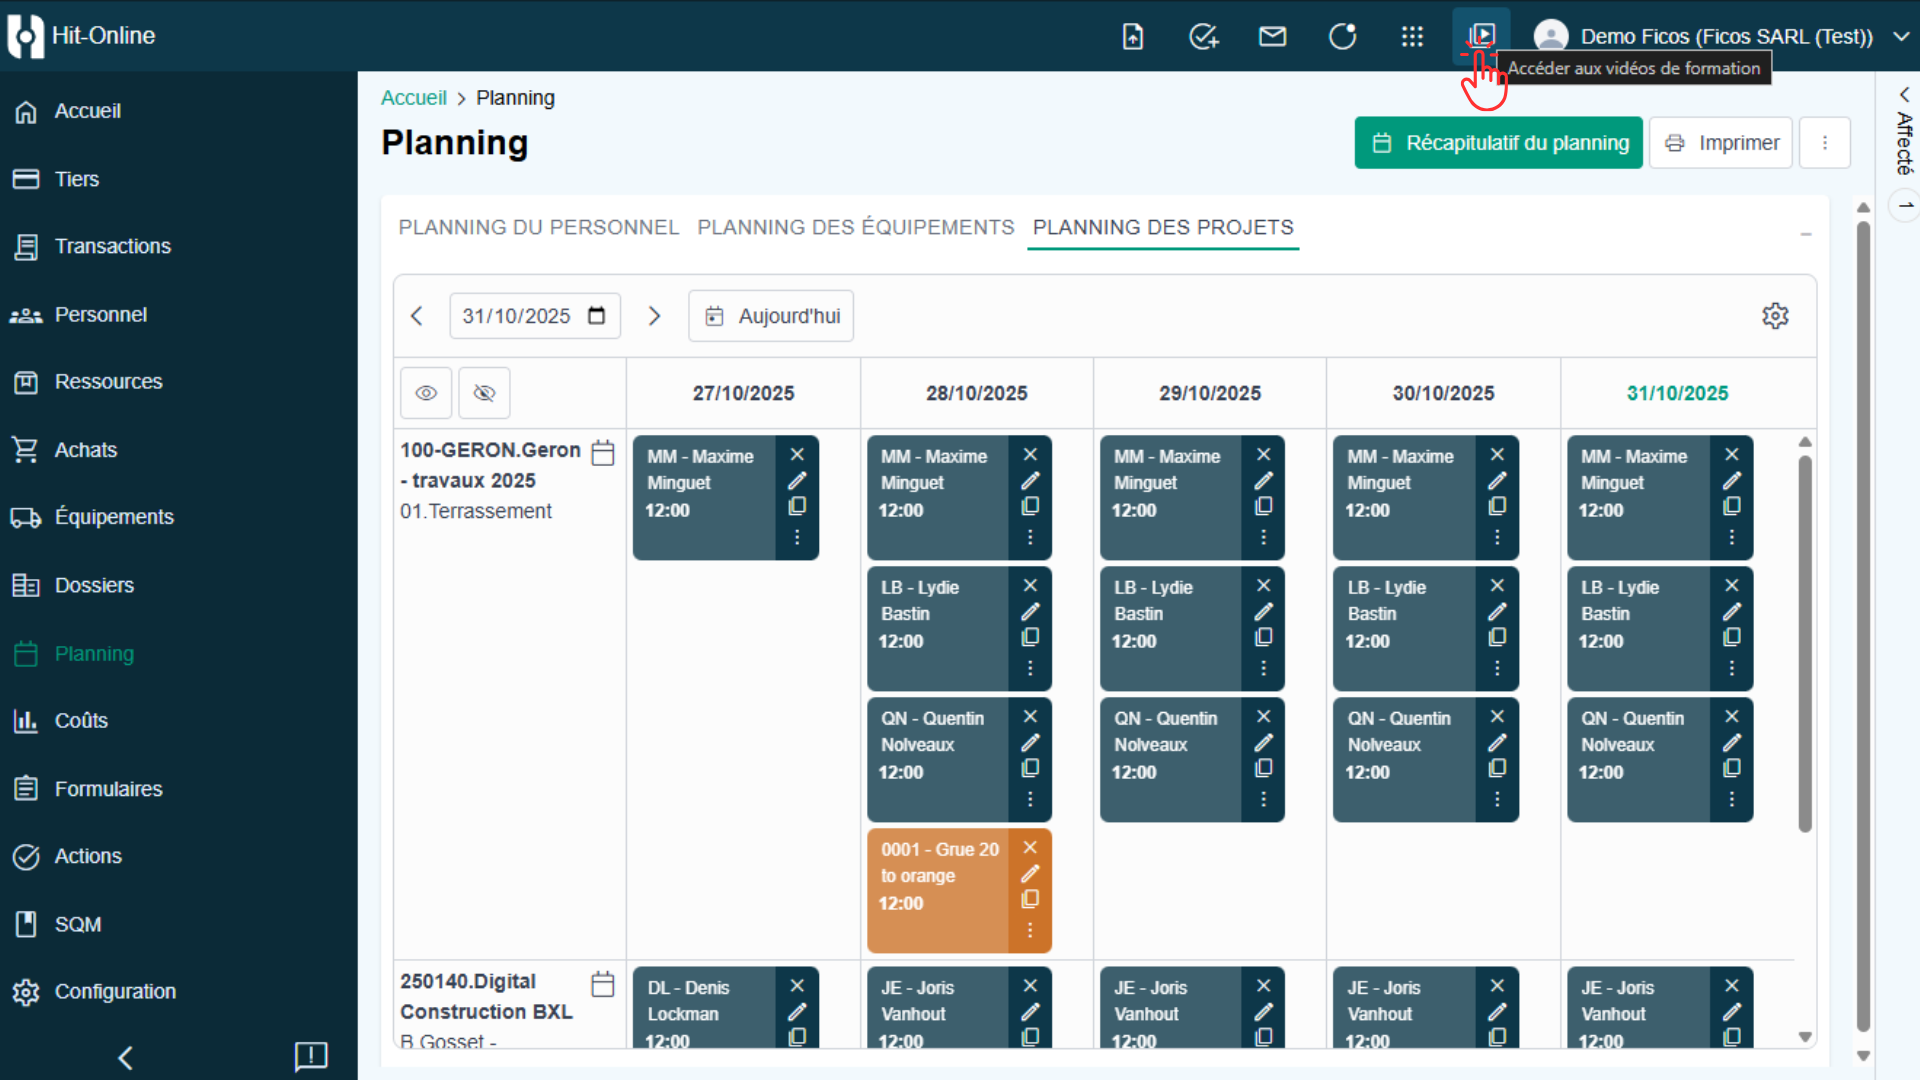
Task: Click Récapitulatif du planning button
Action: click(1498, 143)
